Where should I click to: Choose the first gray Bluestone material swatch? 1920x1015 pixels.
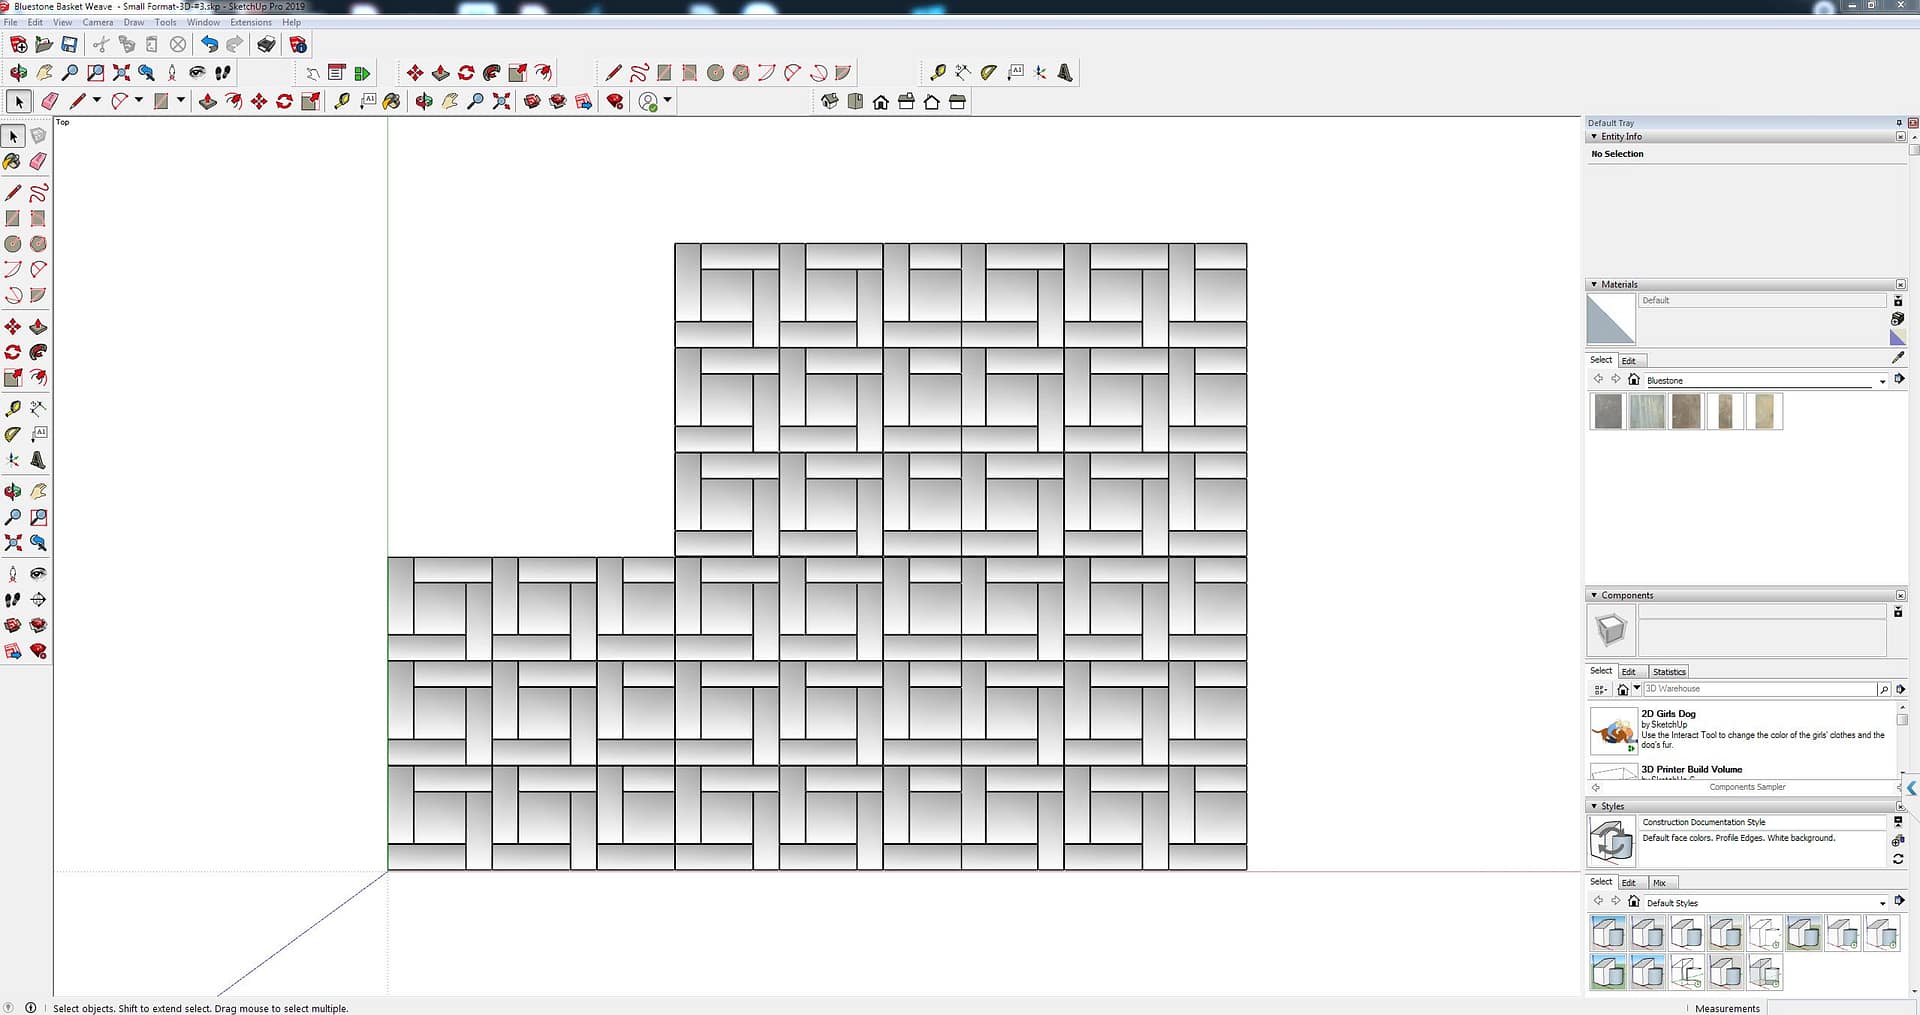click(x=1607, y=412)
